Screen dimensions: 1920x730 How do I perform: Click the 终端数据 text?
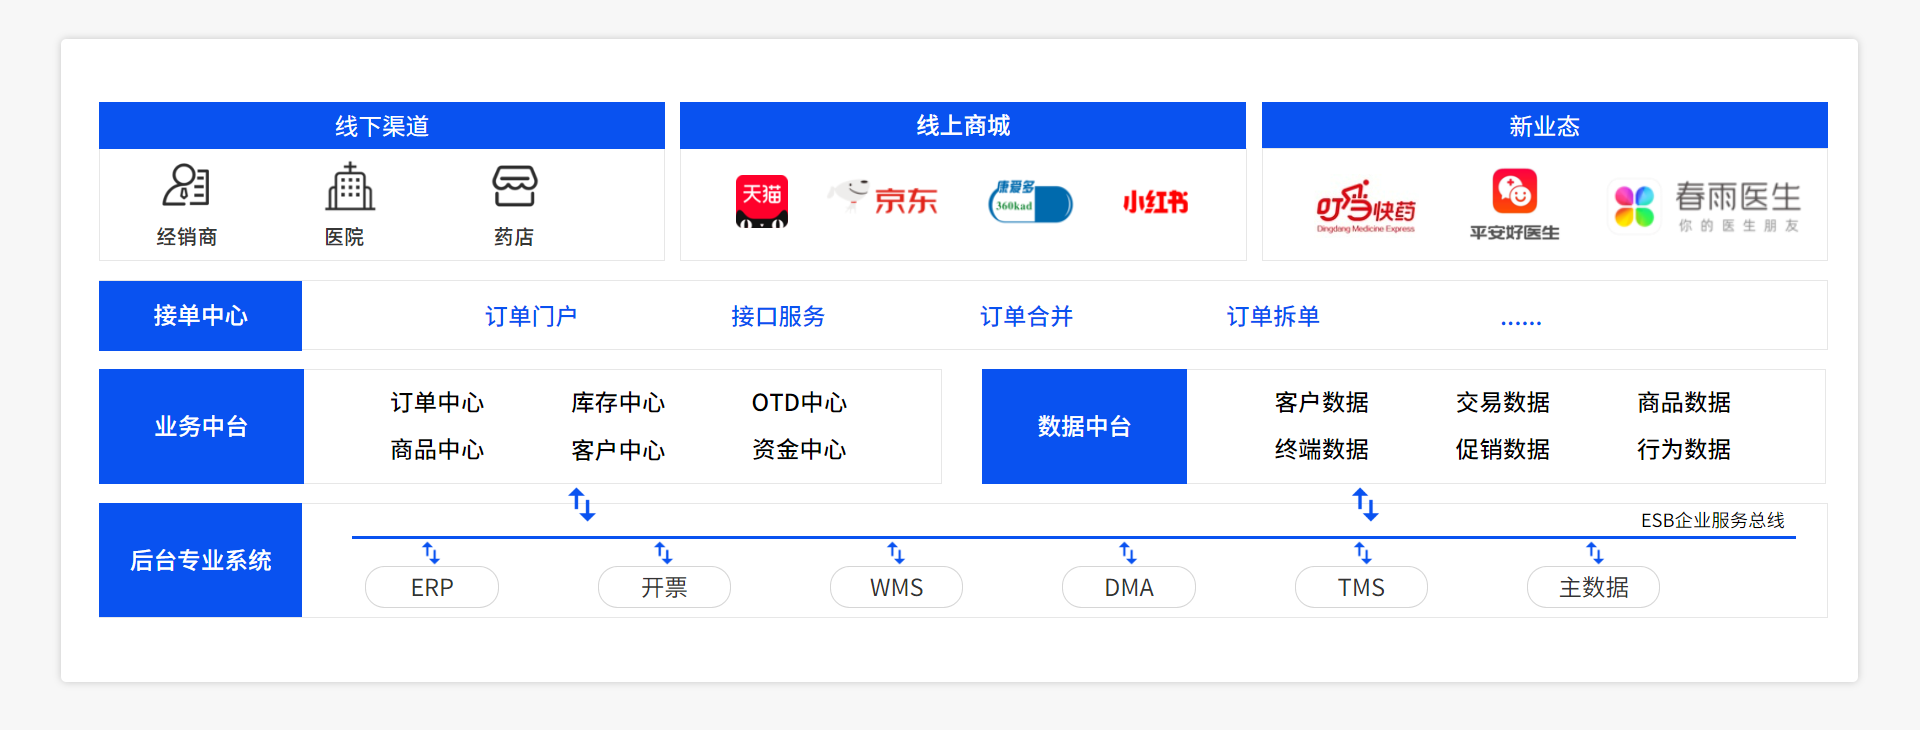(1322, 450)
